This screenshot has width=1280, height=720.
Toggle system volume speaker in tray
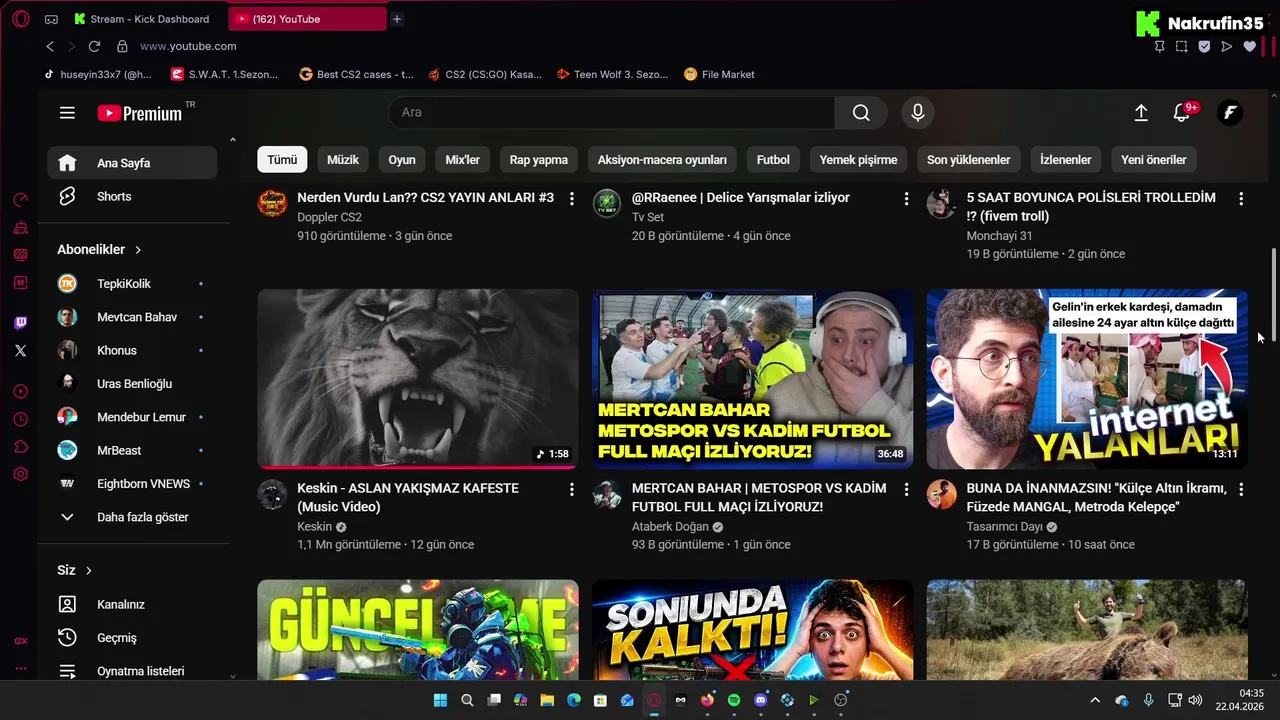(1195, 701)
